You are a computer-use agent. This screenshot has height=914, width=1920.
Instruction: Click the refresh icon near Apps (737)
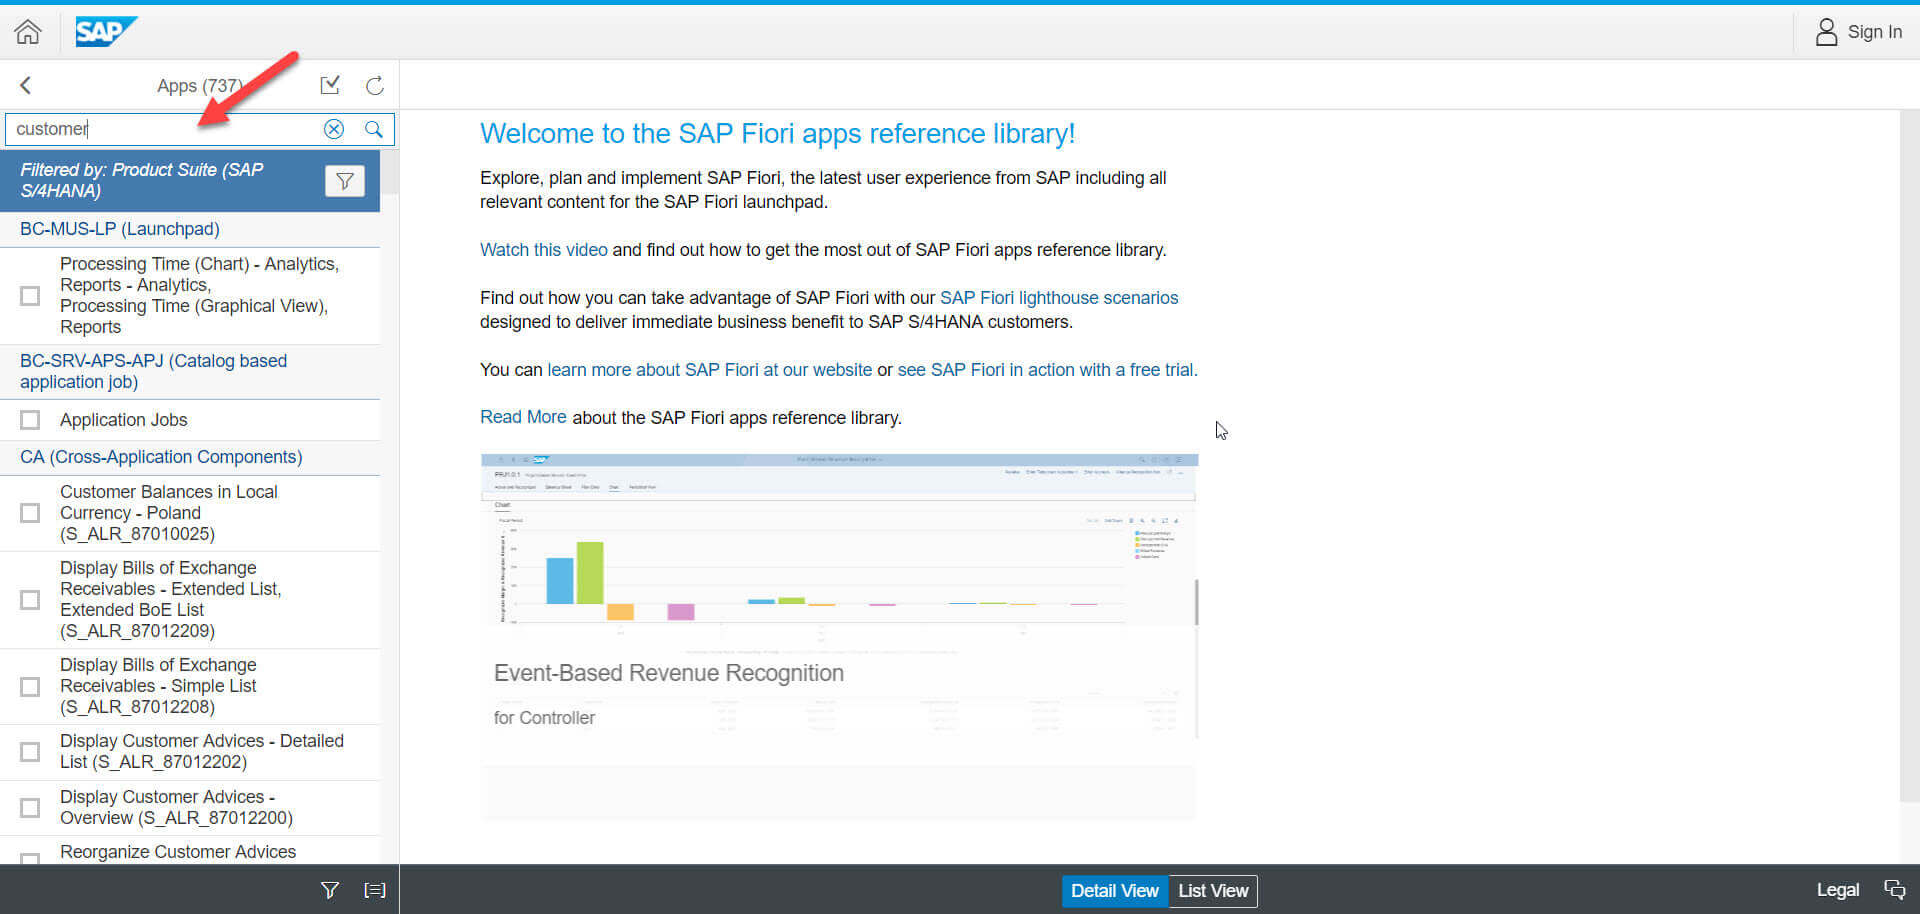coord(374,85)
